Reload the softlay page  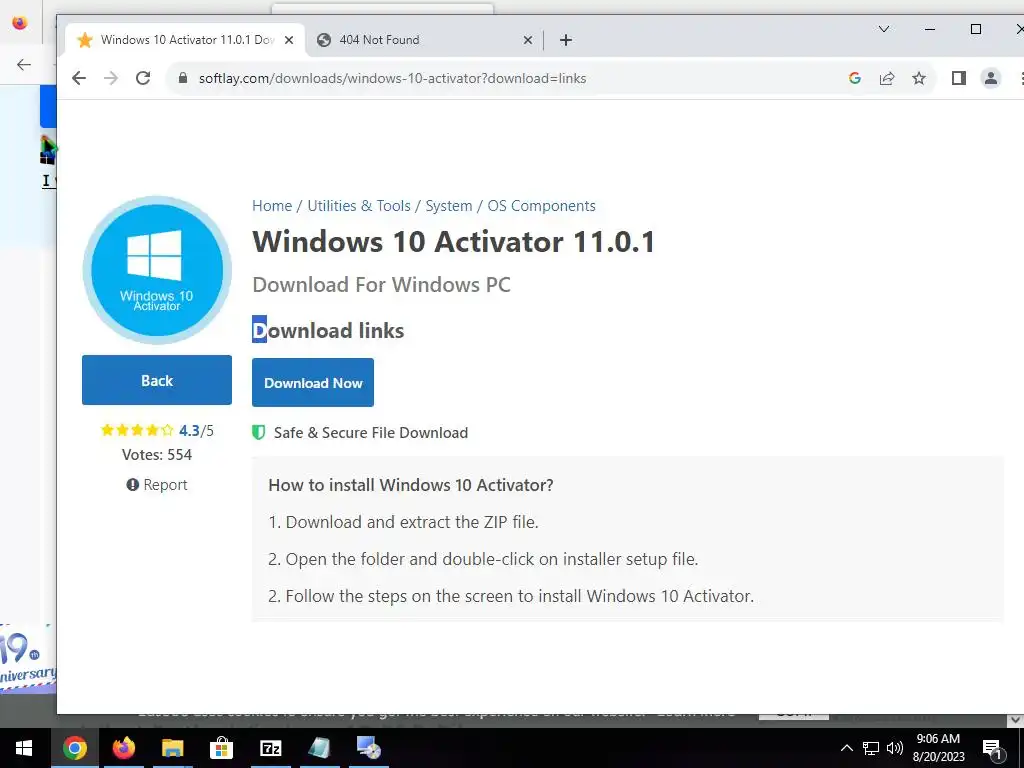coord(143,78)
